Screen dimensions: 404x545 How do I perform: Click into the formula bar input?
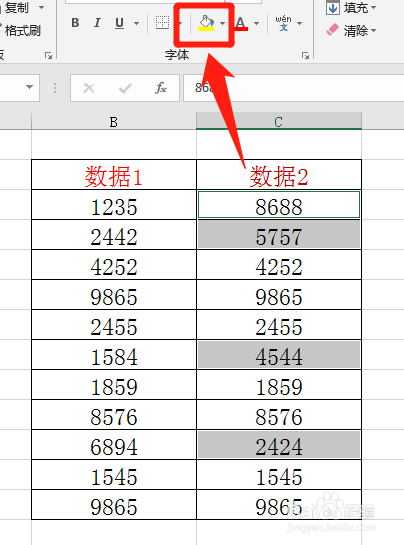(x=293, y=88)
